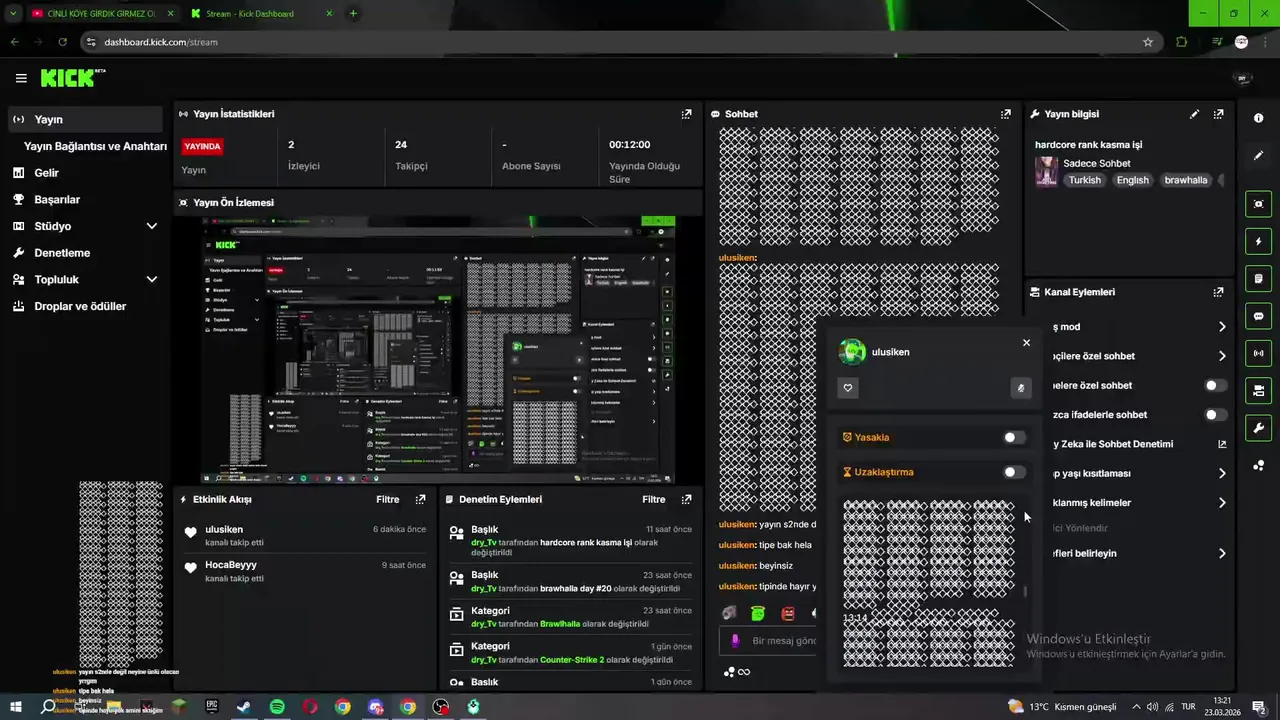Viewport: 1280px width, 720px height.
Task: Select Yayın in the left sidebar
Action: click(x=86, y=119)
